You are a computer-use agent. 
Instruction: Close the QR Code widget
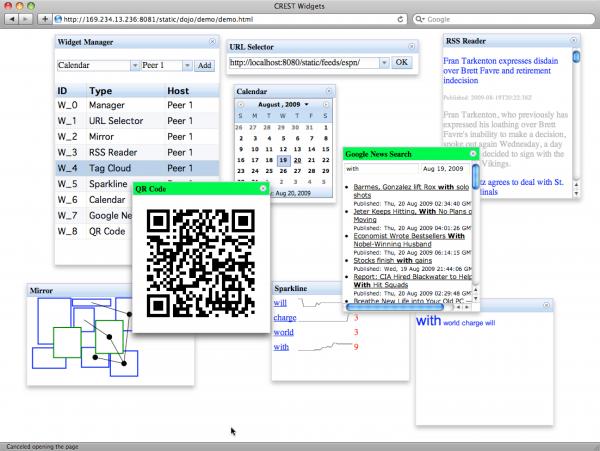263,188
